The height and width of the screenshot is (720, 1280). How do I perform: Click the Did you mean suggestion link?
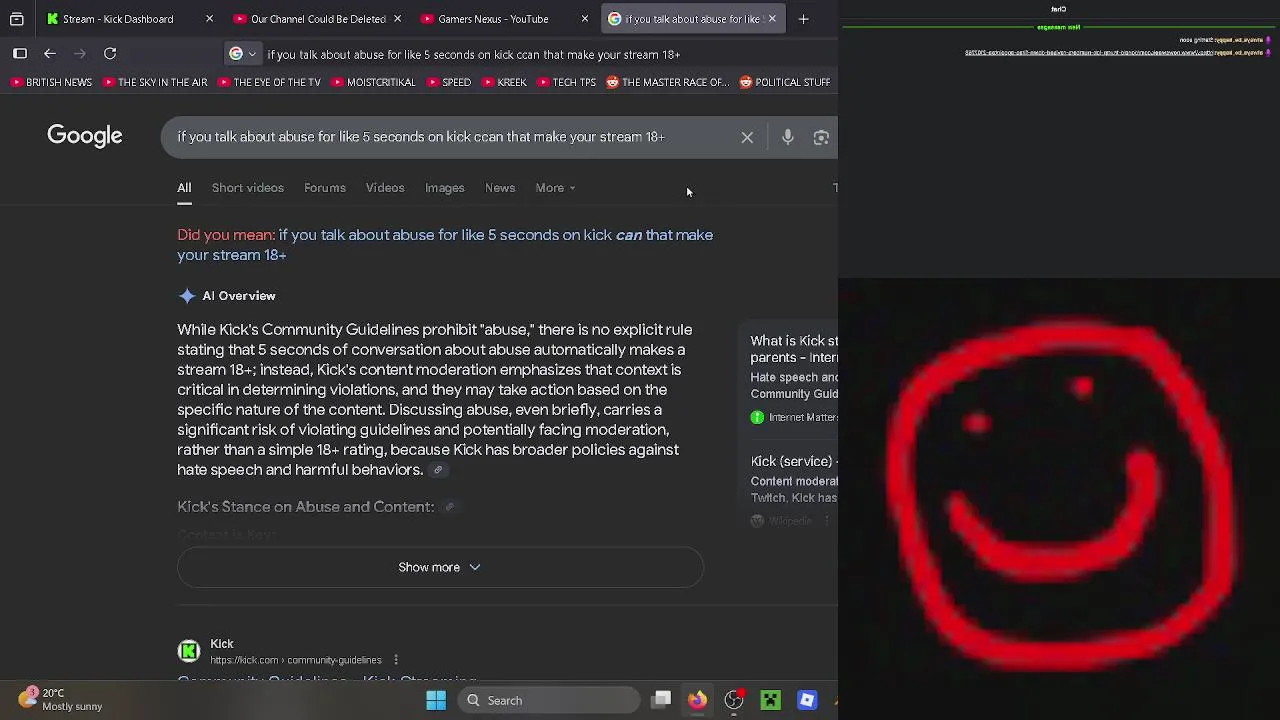point(445,245)
